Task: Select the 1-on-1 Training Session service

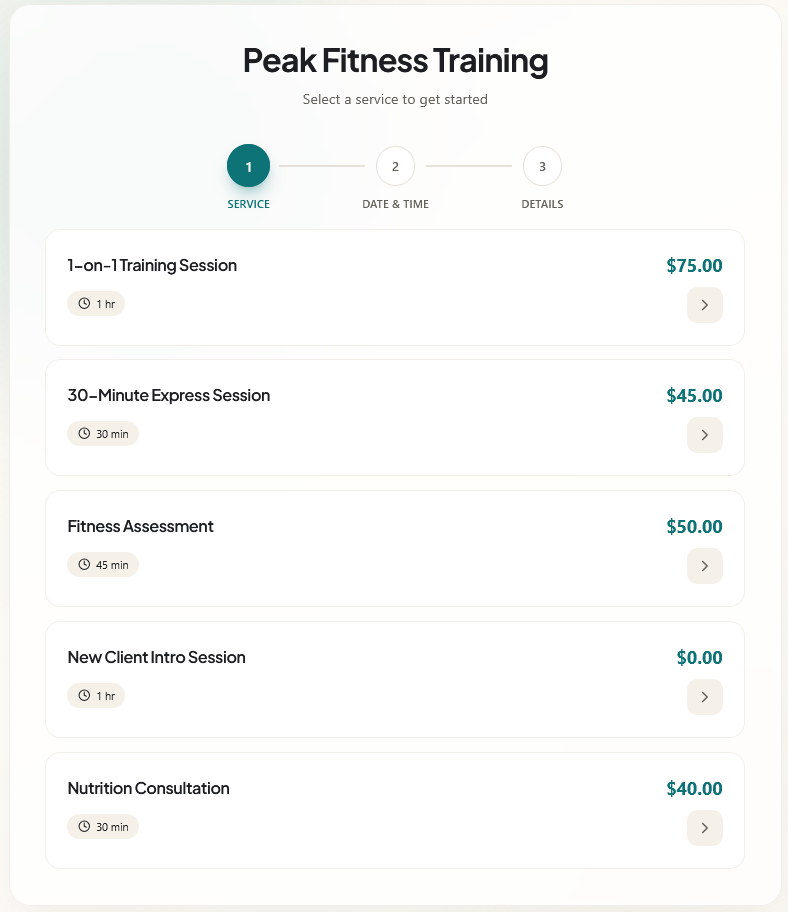Action: (x=395, y=287)
